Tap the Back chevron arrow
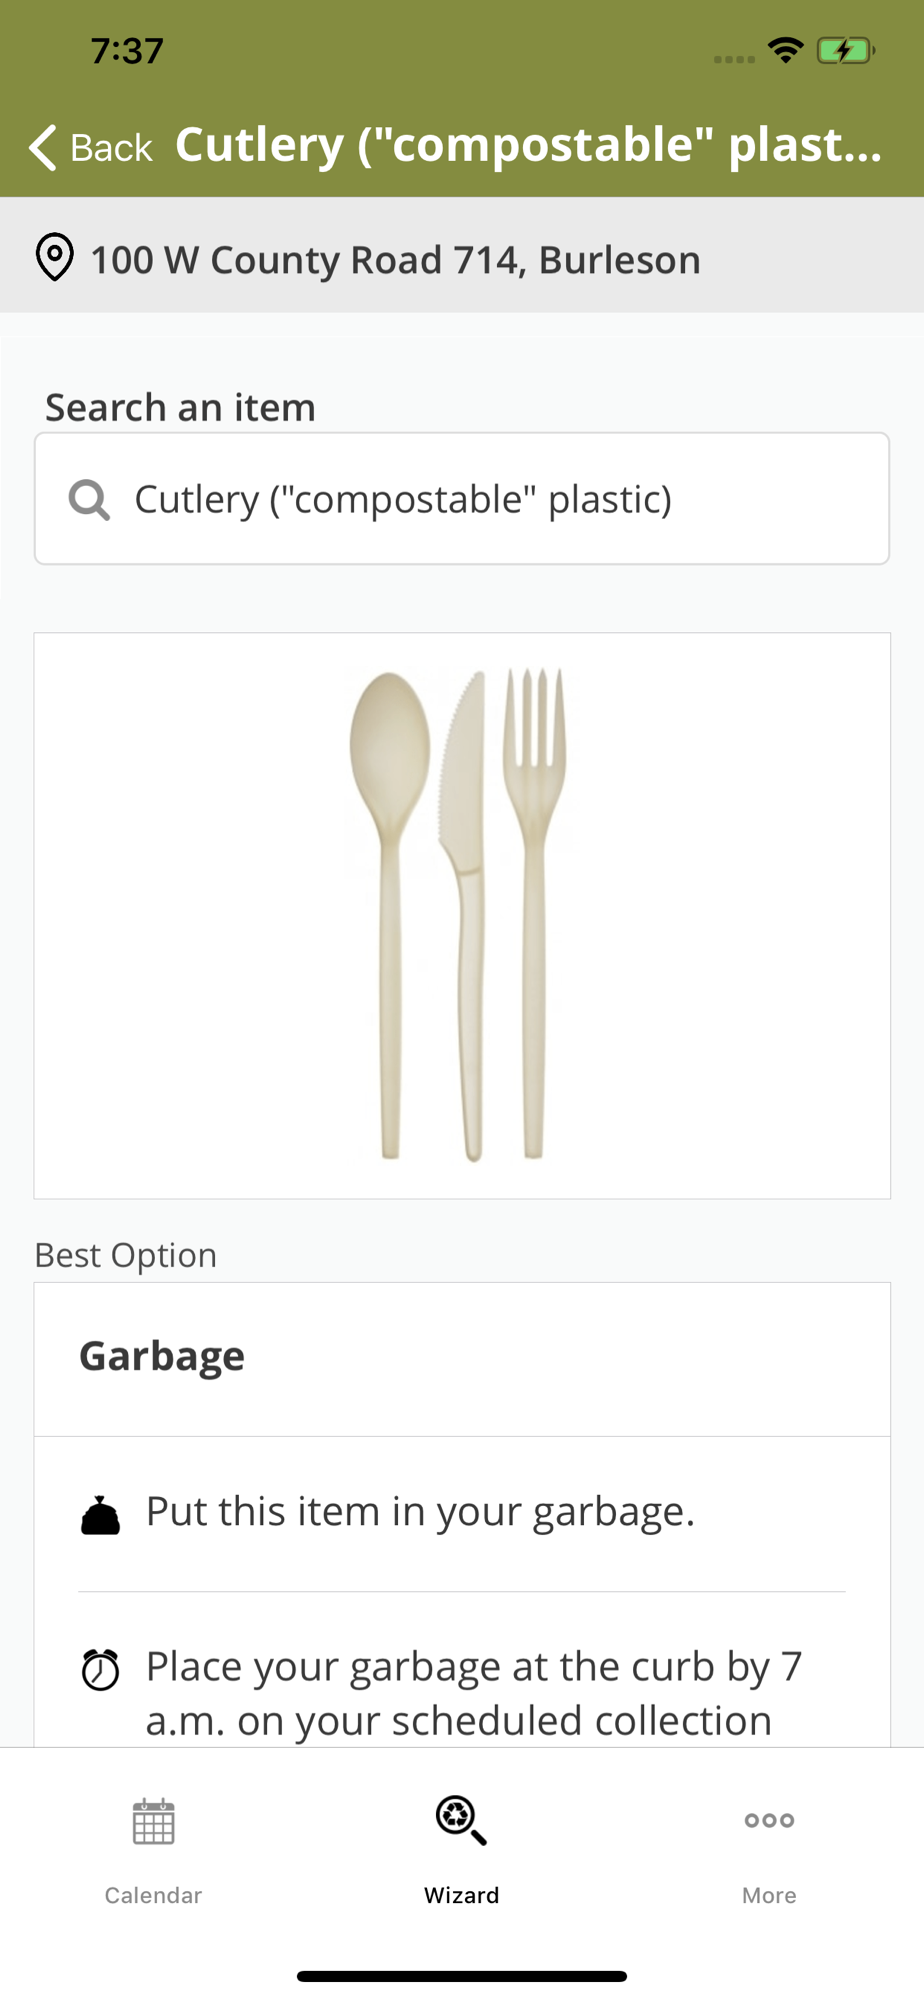 point(43,148)
